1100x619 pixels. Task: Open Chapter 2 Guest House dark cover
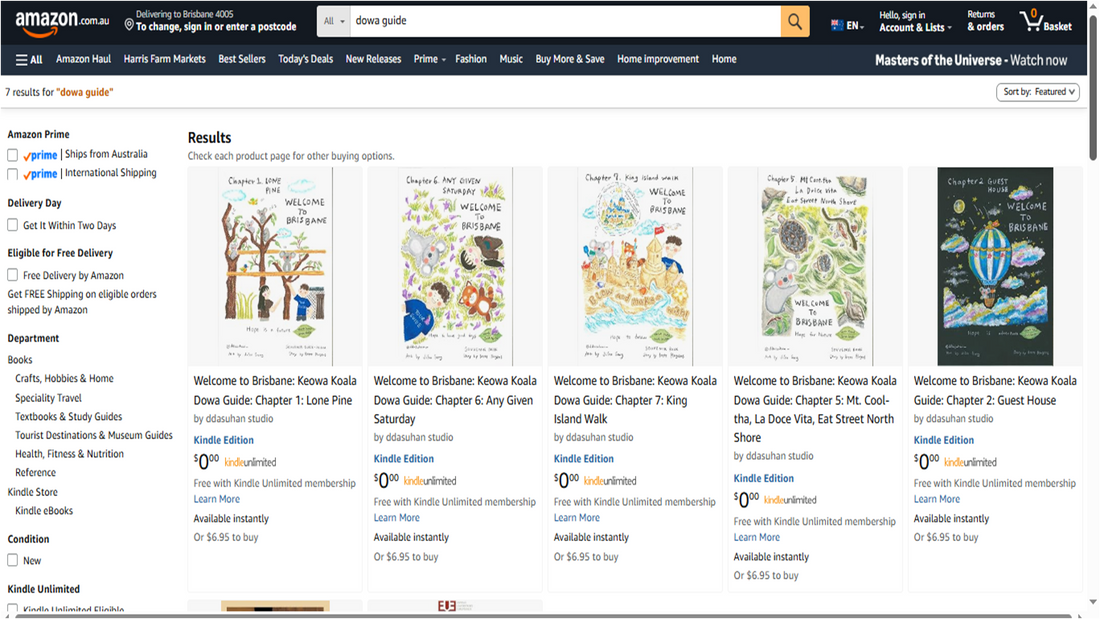point(995,266)
